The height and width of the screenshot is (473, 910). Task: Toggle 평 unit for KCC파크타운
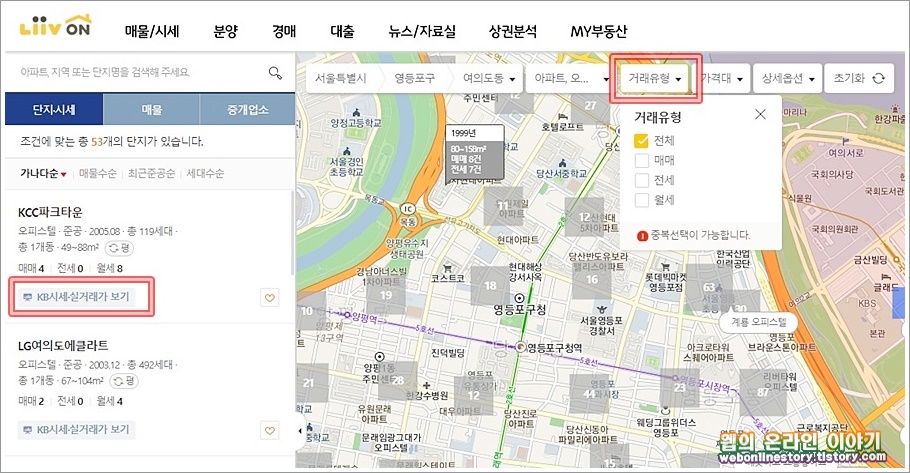(120, 248)
